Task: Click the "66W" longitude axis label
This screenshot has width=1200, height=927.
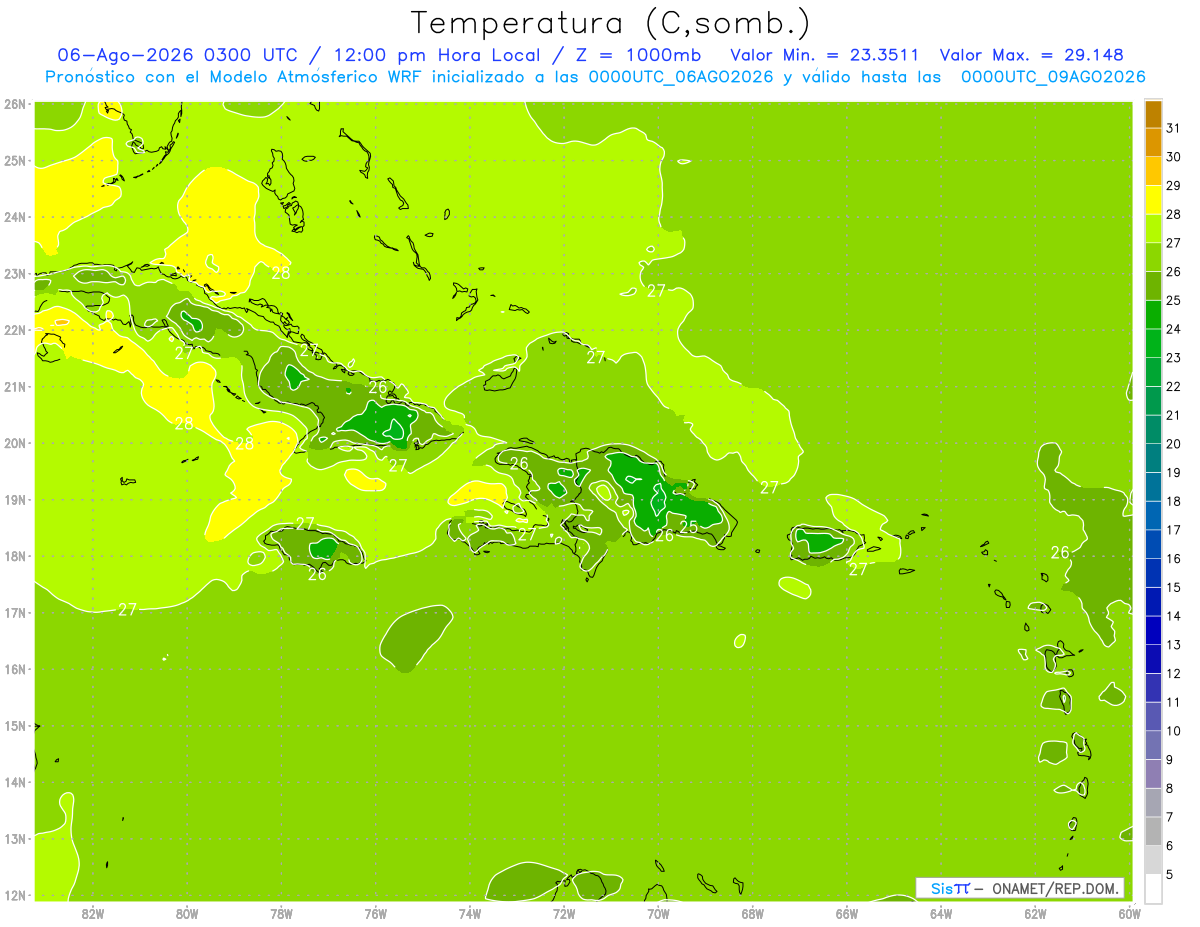Action: 846,913
